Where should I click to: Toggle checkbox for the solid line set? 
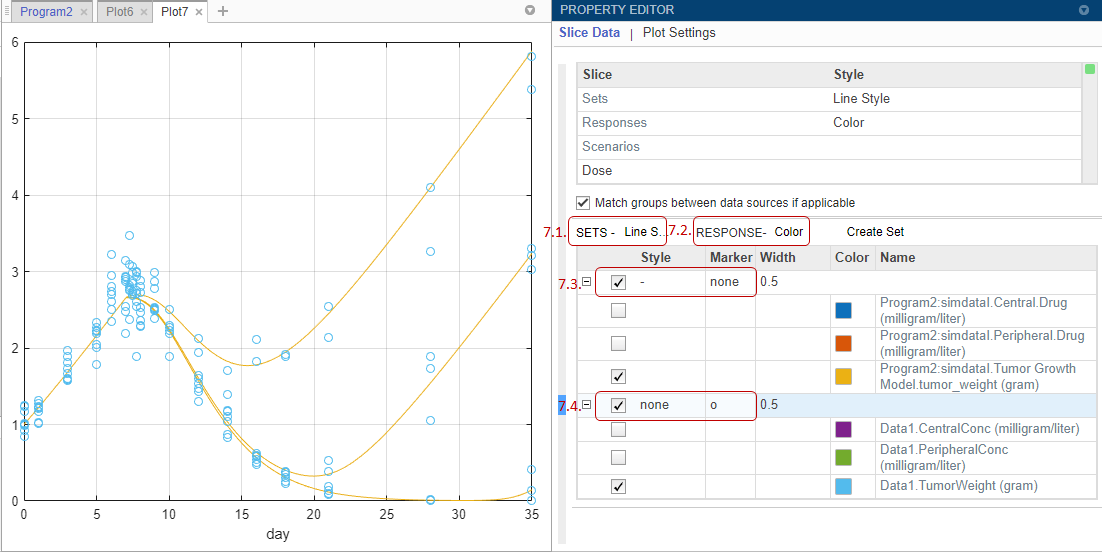(x=618, y=283)
